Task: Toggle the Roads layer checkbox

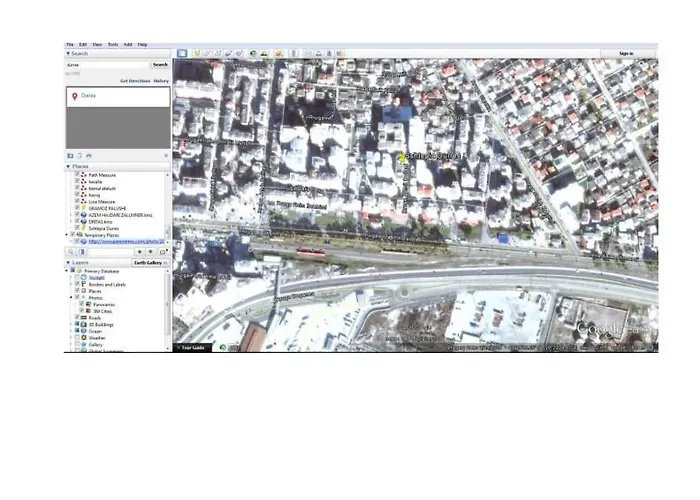Action: coord(79,318)
